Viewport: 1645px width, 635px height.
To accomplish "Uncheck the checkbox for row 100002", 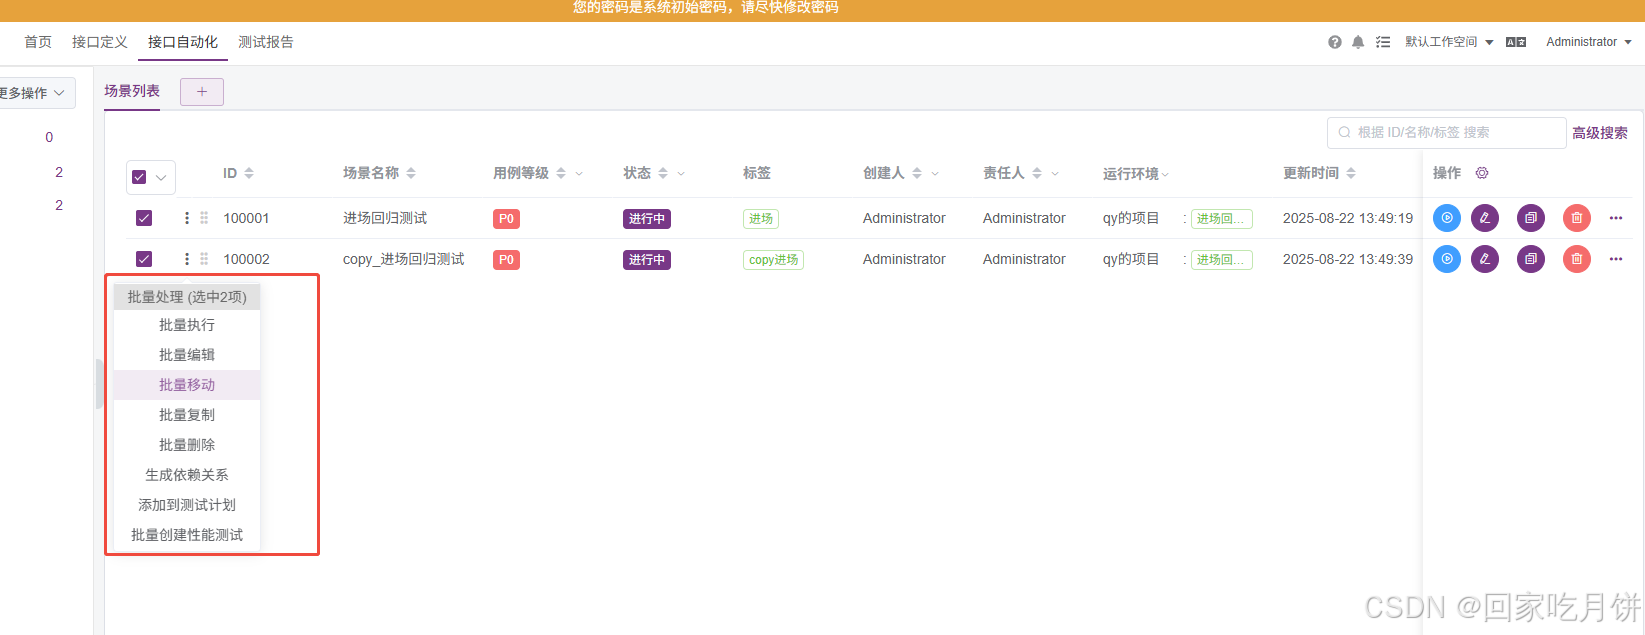I will click(x=144, y=259).
